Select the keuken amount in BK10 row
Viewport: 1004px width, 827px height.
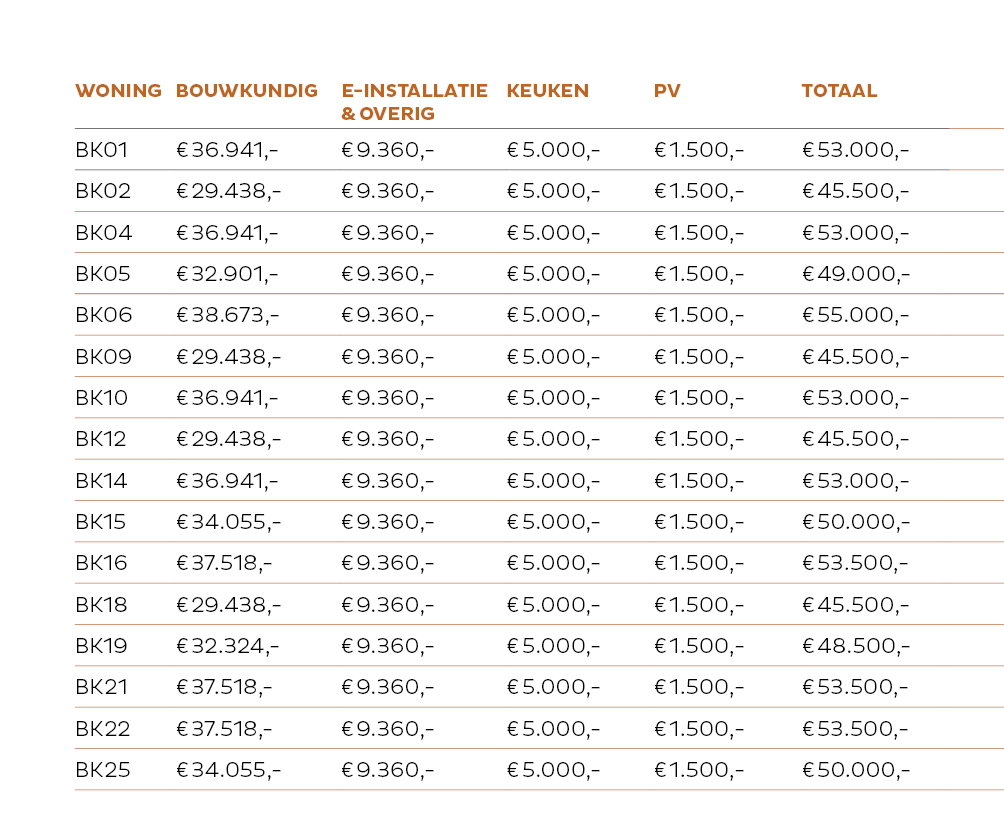(553, 398)
